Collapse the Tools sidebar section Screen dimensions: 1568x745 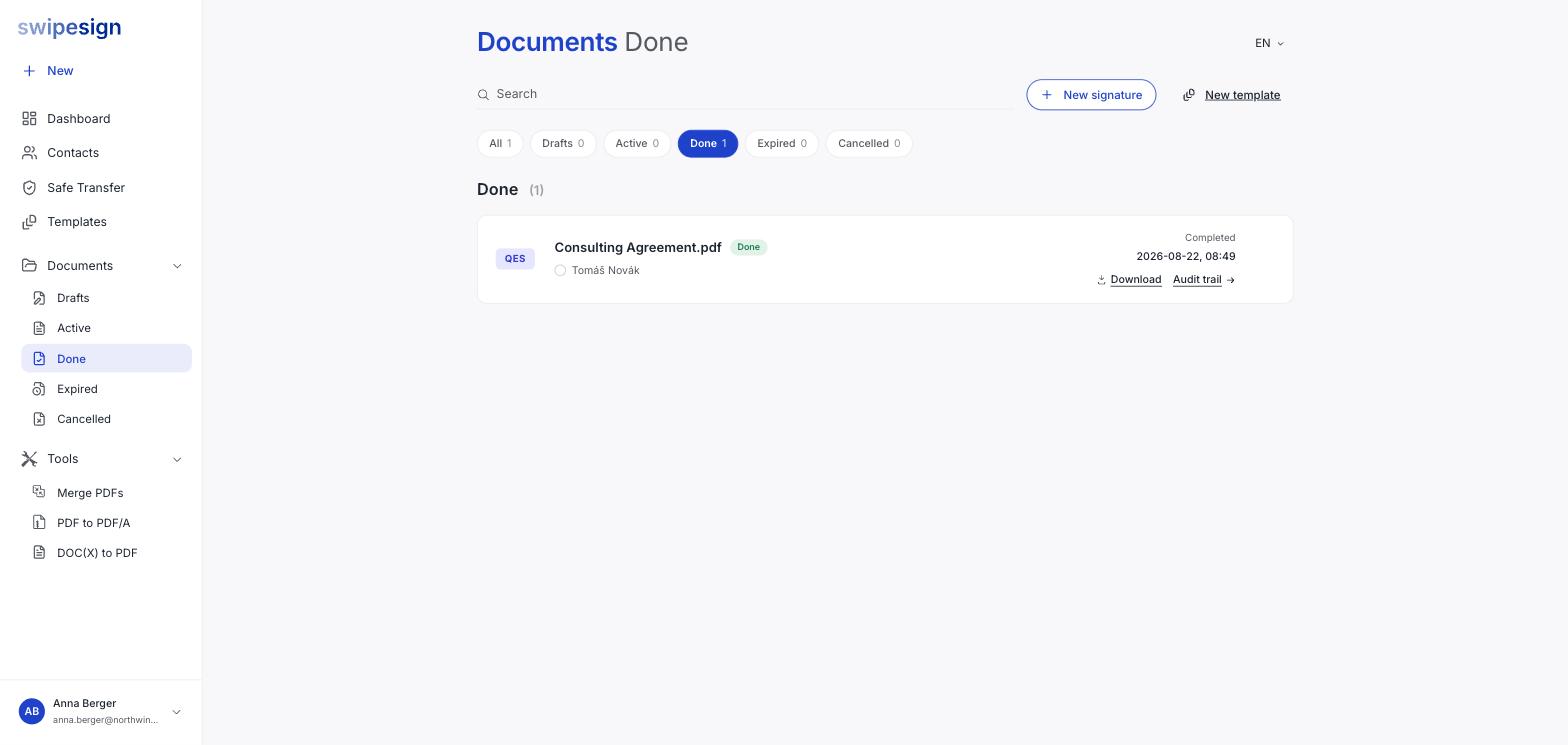click(x=177, y=459)
